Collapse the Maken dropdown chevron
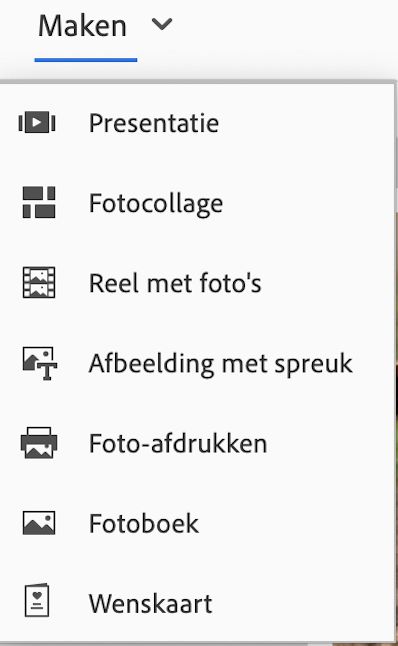The image size is (398, 646). 162,24
